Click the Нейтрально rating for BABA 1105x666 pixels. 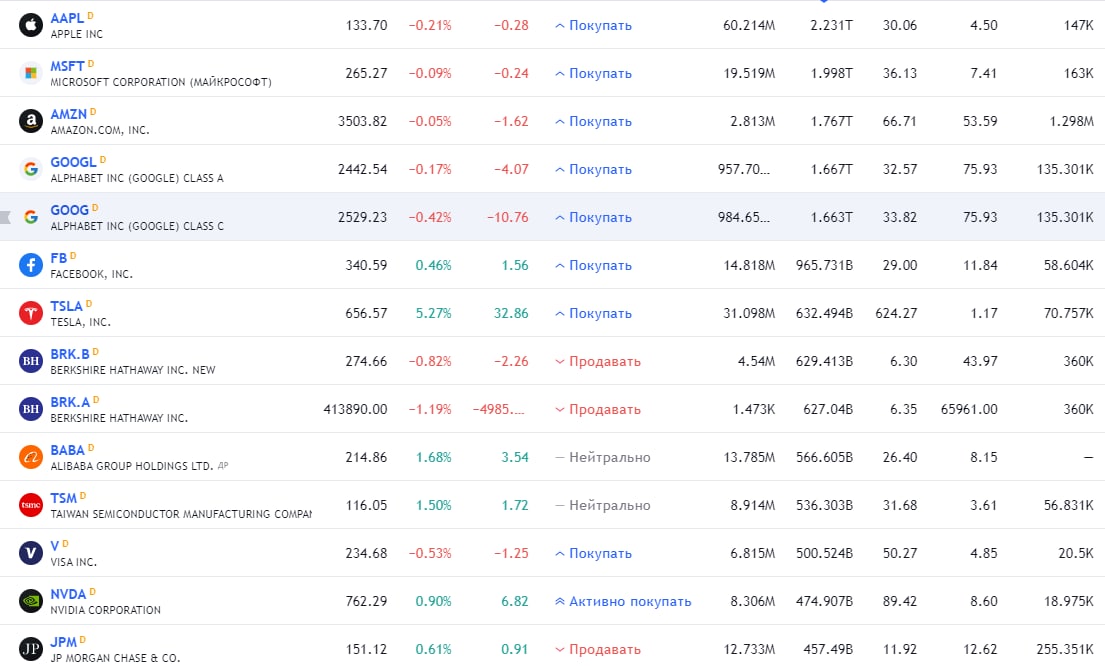click(x=603, y=457)
